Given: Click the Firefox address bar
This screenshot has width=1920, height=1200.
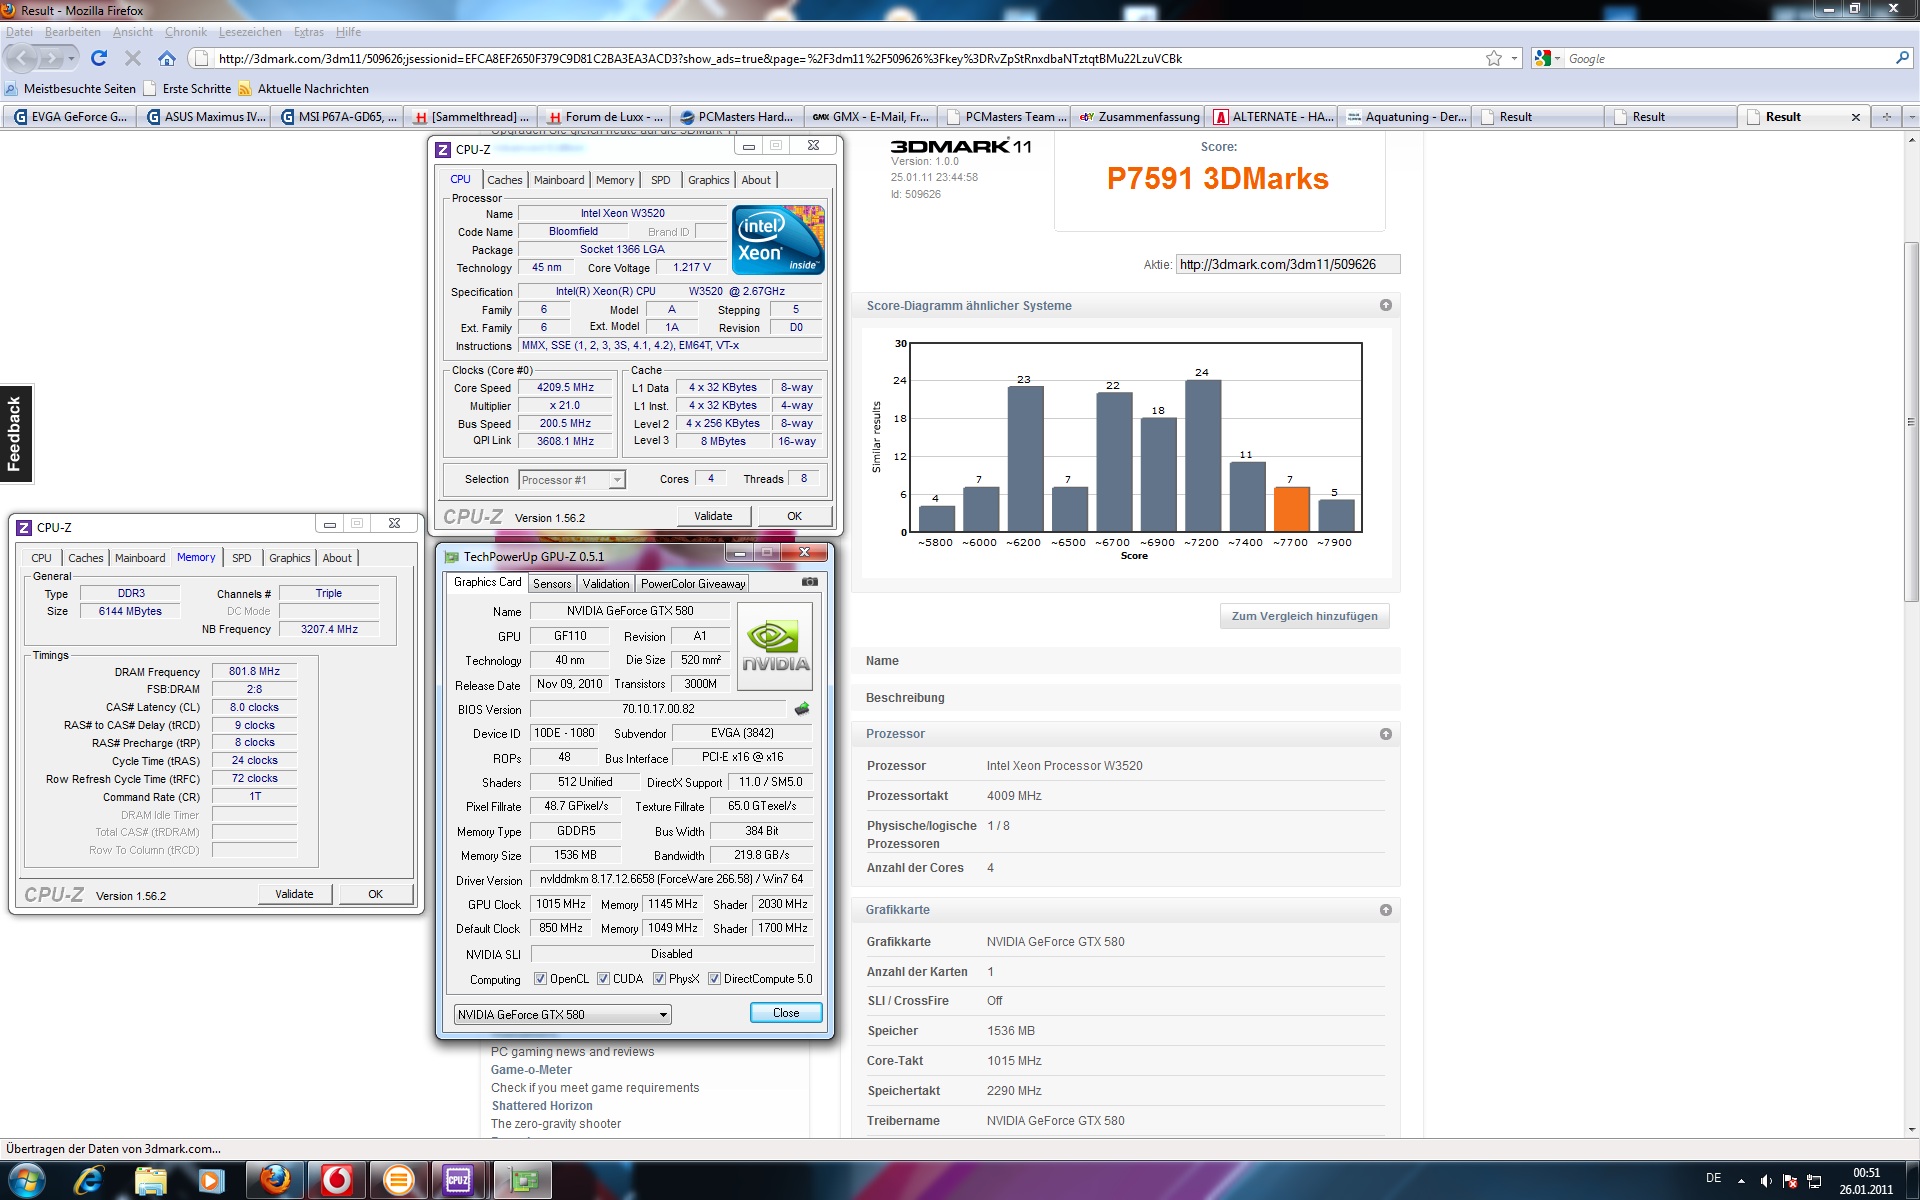Looking at the screenshot, I should (x=840, y=58).
